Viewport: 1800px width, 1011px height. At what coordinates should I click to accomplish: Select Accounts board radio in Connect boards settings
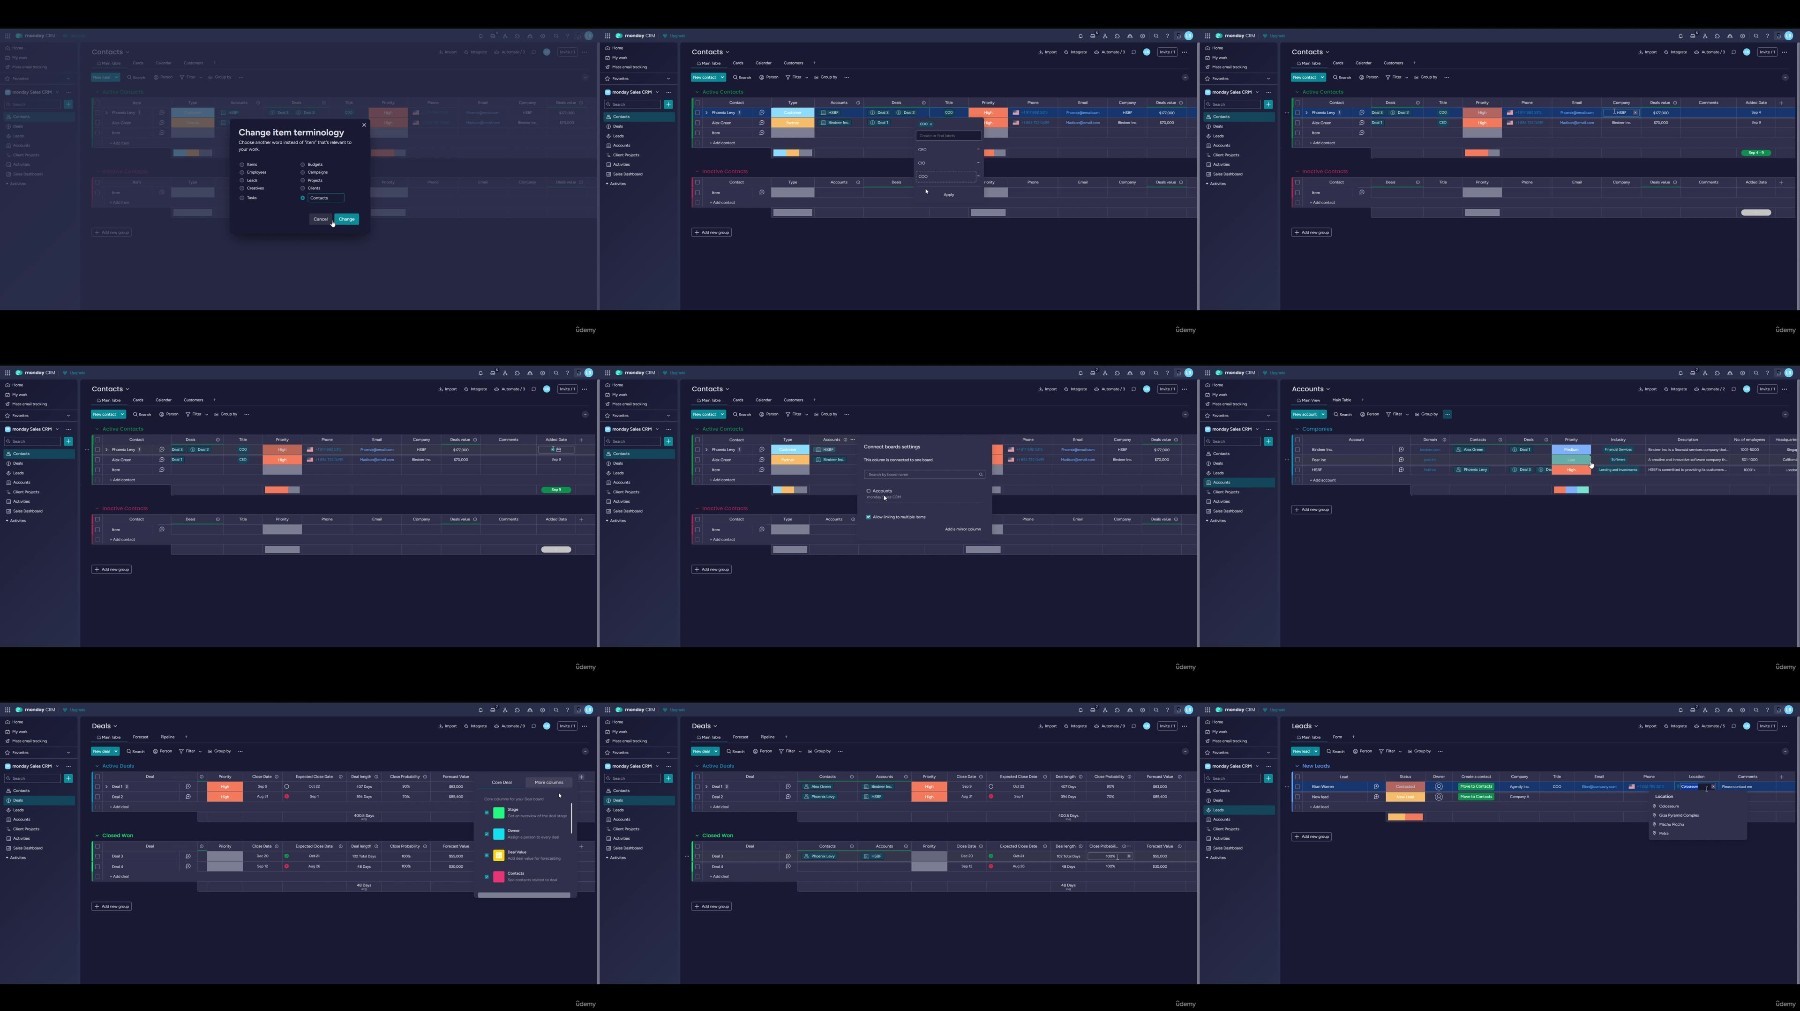tap(868, 491)
